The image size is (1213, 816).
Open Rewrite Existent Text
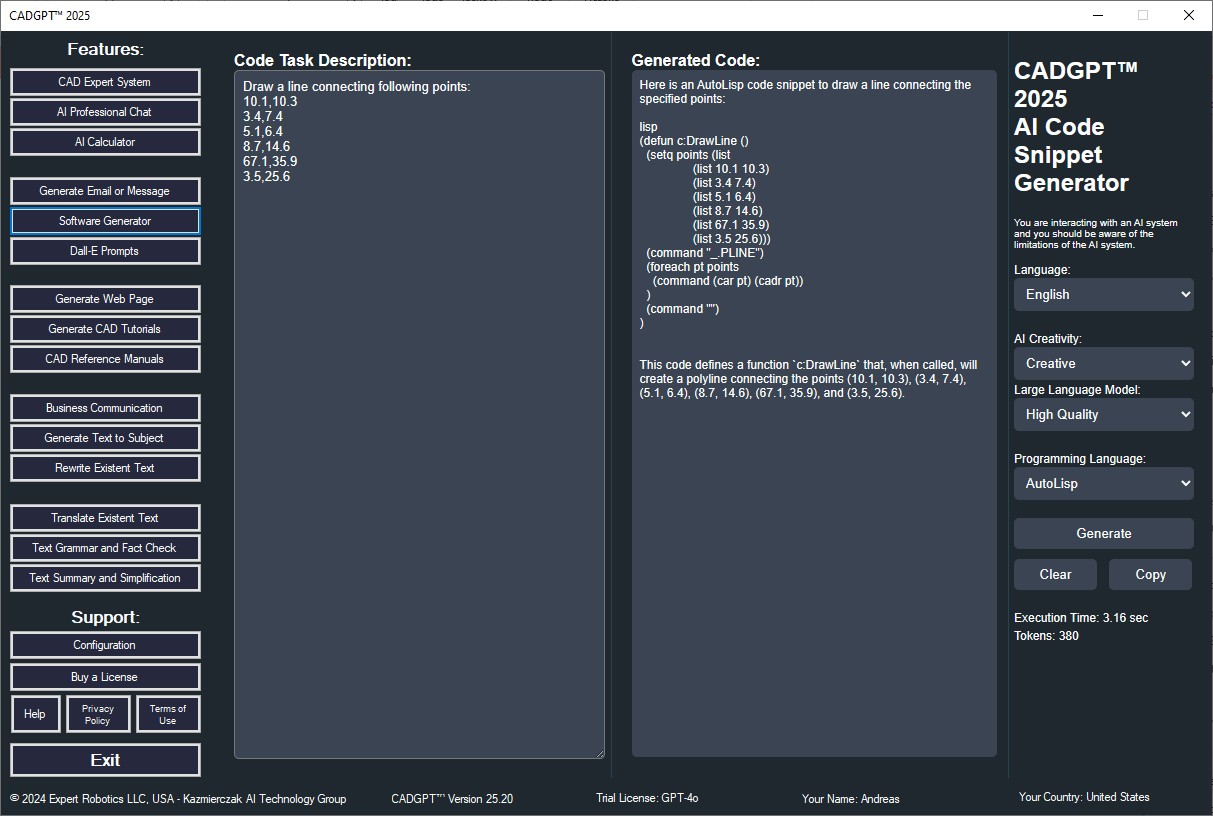point(105,468)
